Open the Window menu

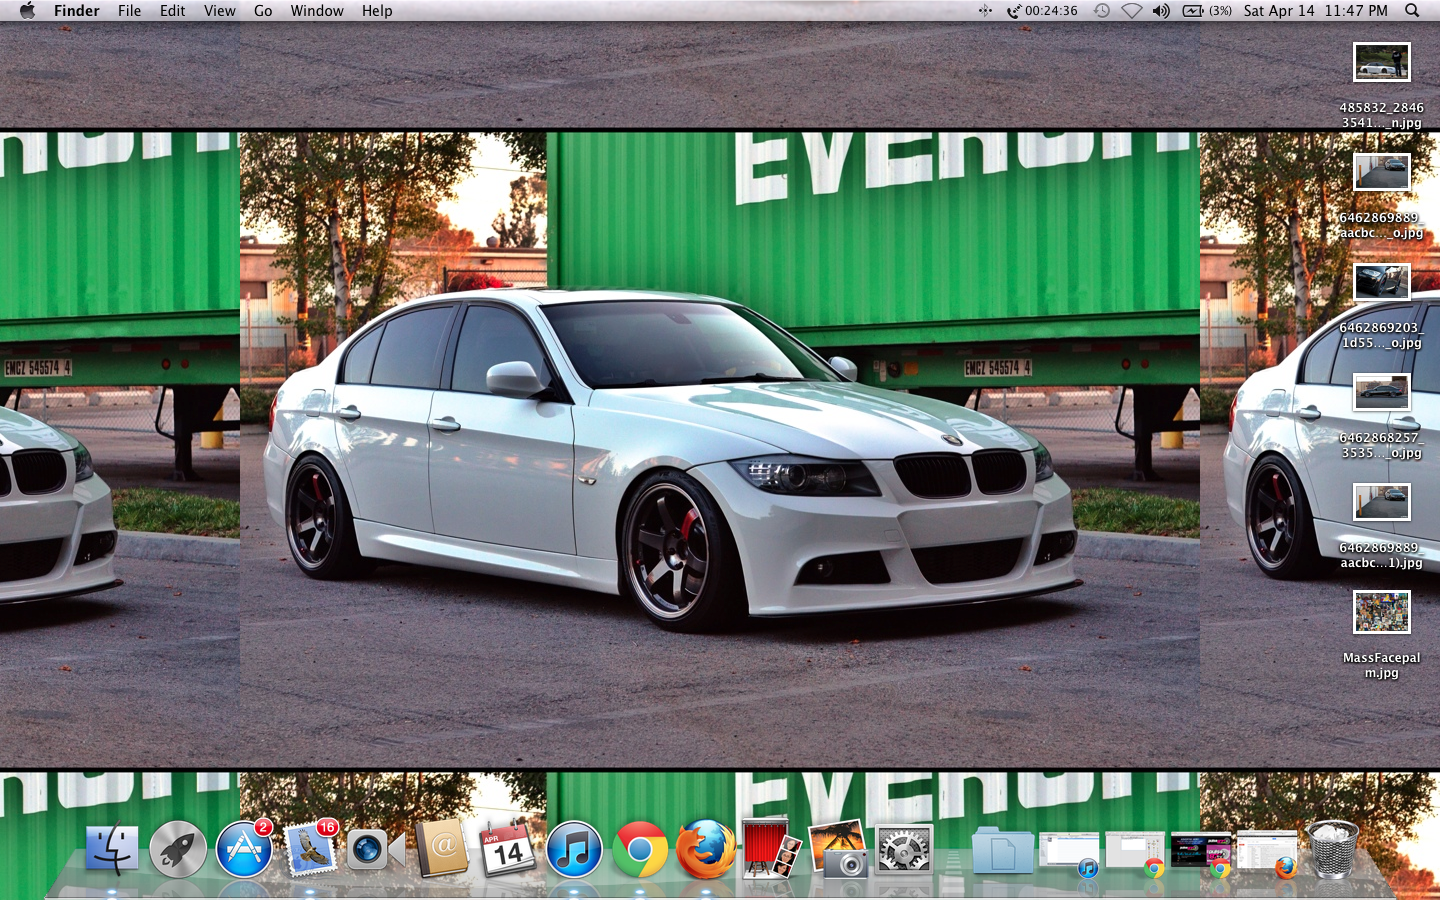click(x=317, y=11)
